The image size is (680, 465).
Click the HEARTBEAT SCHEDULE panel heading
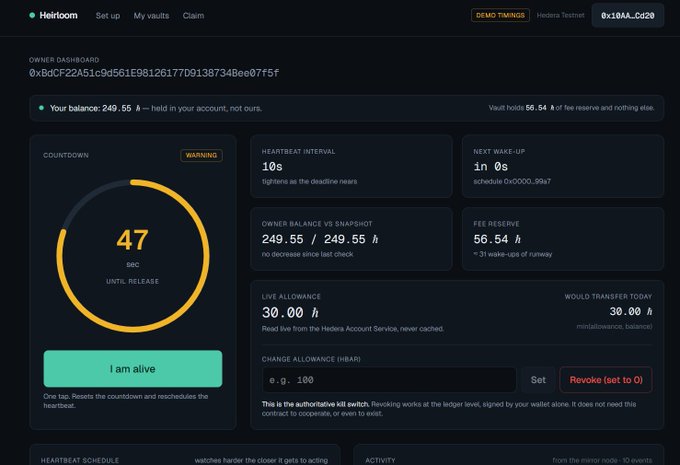[80, 460]
